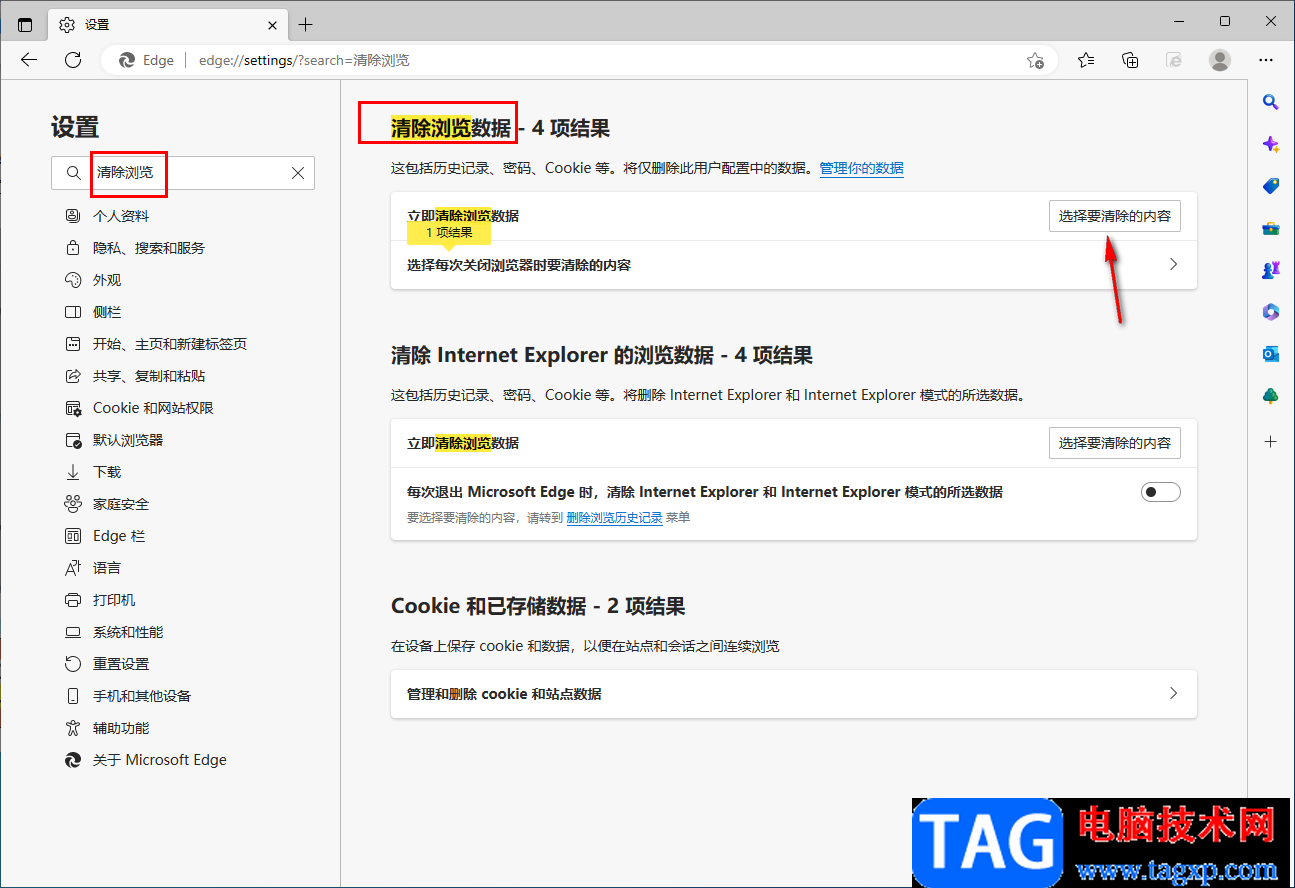Screen dimensions: 1295x888
Task: Close the 设置 tab
Action: pos(273,24)
